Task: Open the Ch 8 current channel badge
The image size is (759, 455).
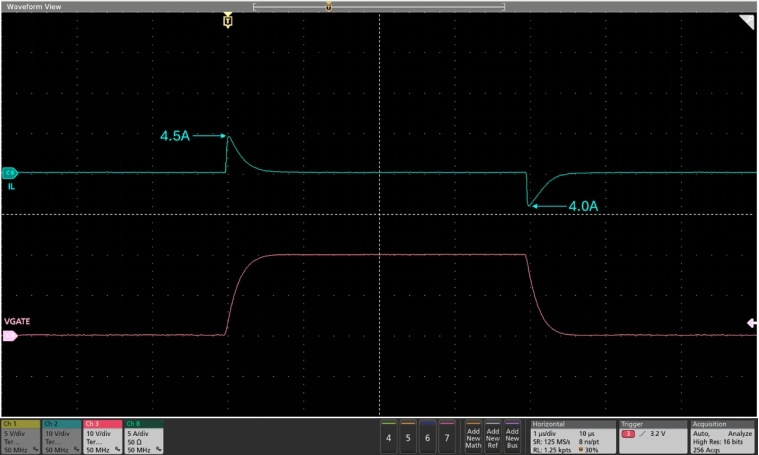Action: [144, 436]
